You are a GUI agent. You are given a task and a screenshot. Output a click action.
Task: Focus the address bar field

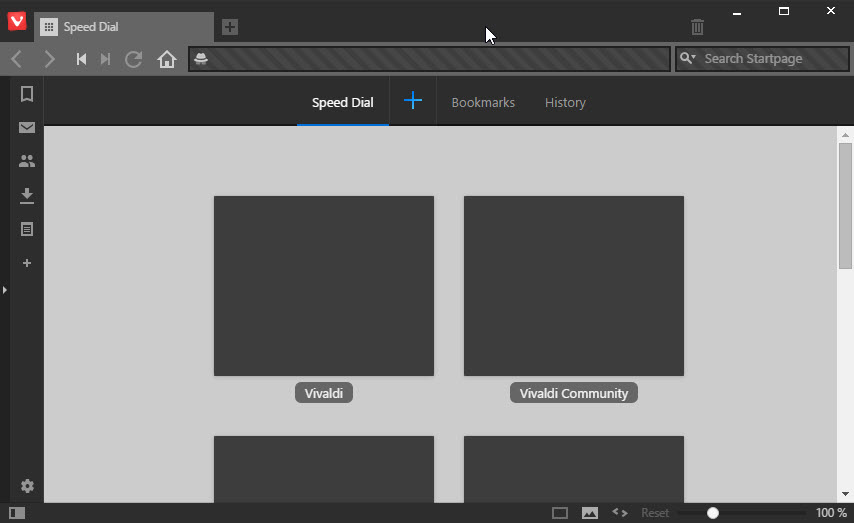430,59
